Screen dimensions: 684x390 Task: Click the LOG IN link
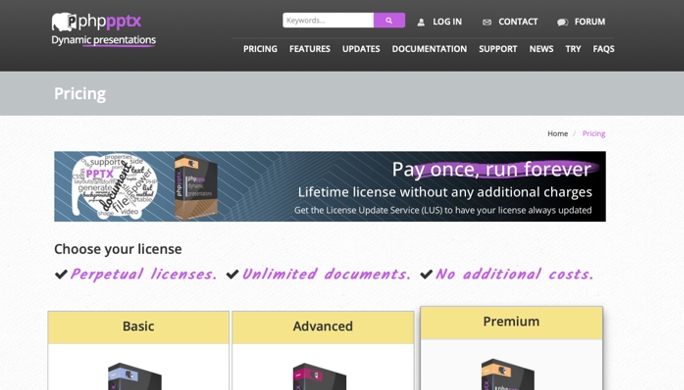click(x=447, y=22)
